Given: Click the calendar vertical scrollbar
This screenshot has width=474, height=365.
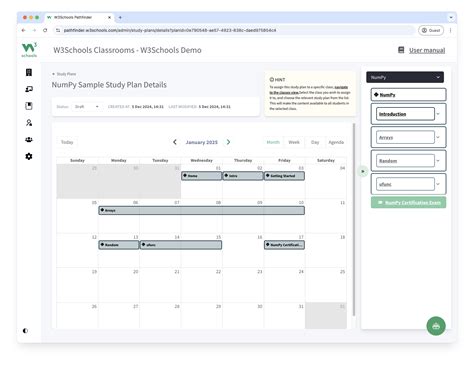Looking at the screenshot, I should 354,219.
